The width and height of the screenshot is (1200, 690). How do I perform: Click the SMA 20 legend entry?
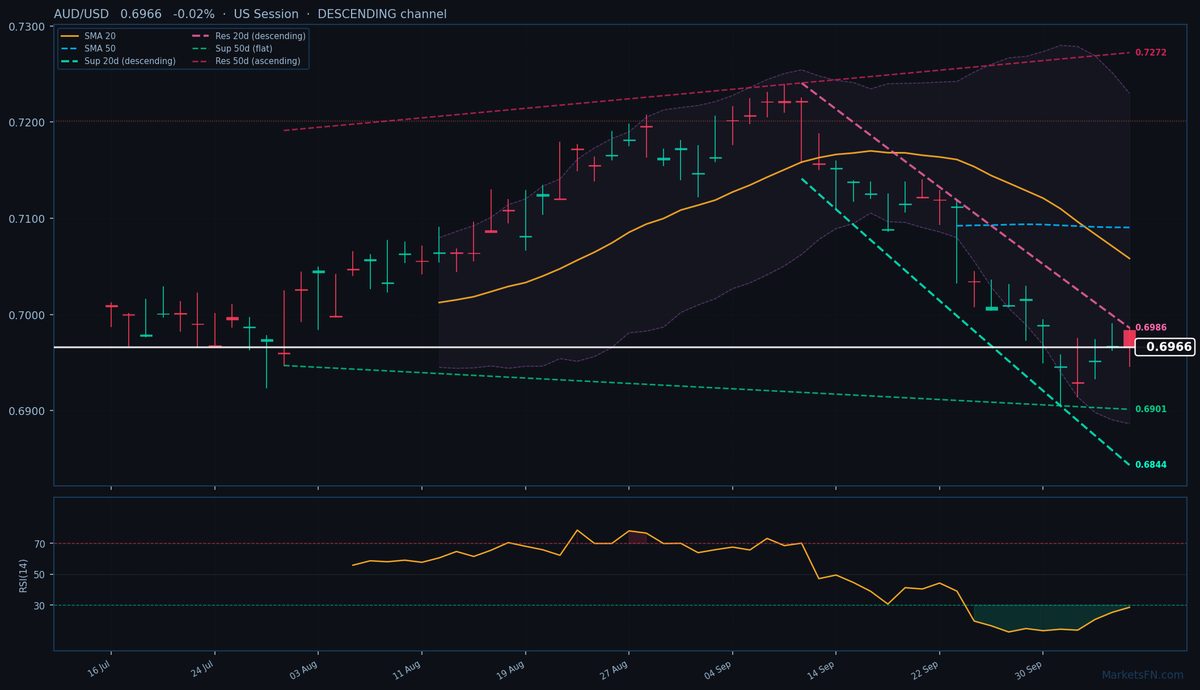click(88, 36)
